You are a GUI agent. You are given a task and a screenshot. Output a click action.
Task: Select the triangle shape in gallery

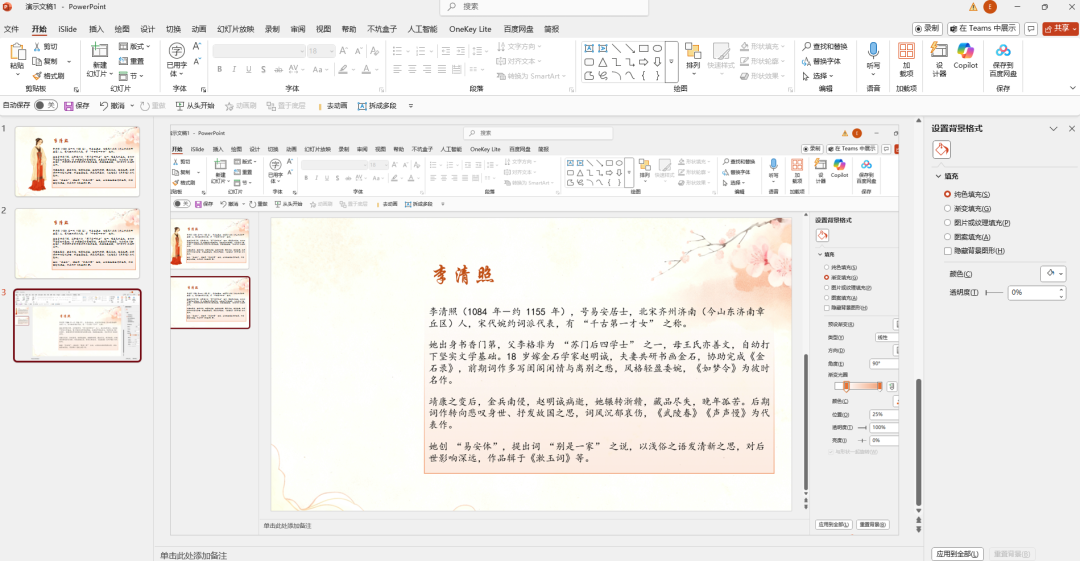(603, 62)
